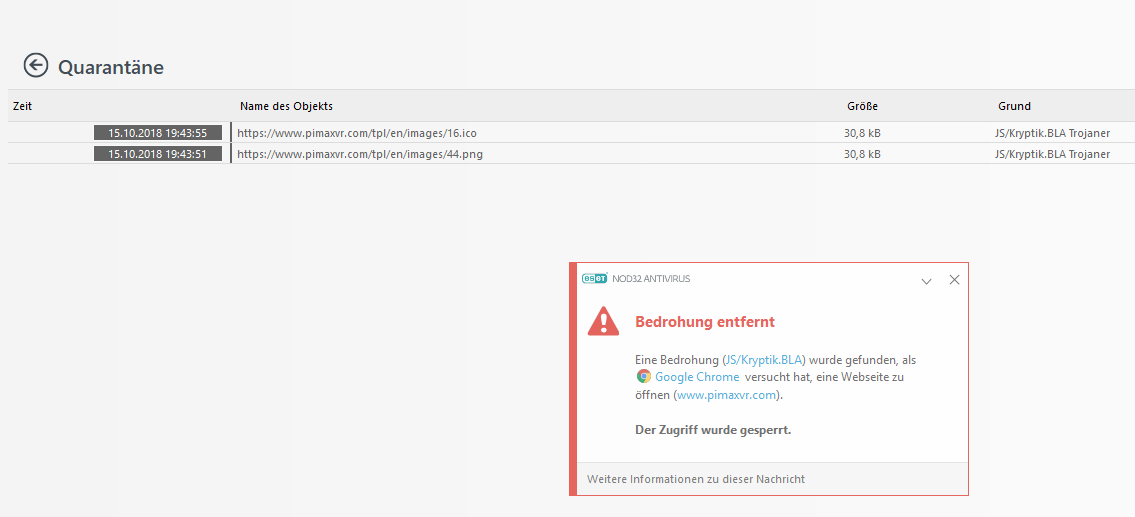Click Weitere Informationen zu dieser Nachricht
1135x517 pixels.
click(x=696, y=479)
